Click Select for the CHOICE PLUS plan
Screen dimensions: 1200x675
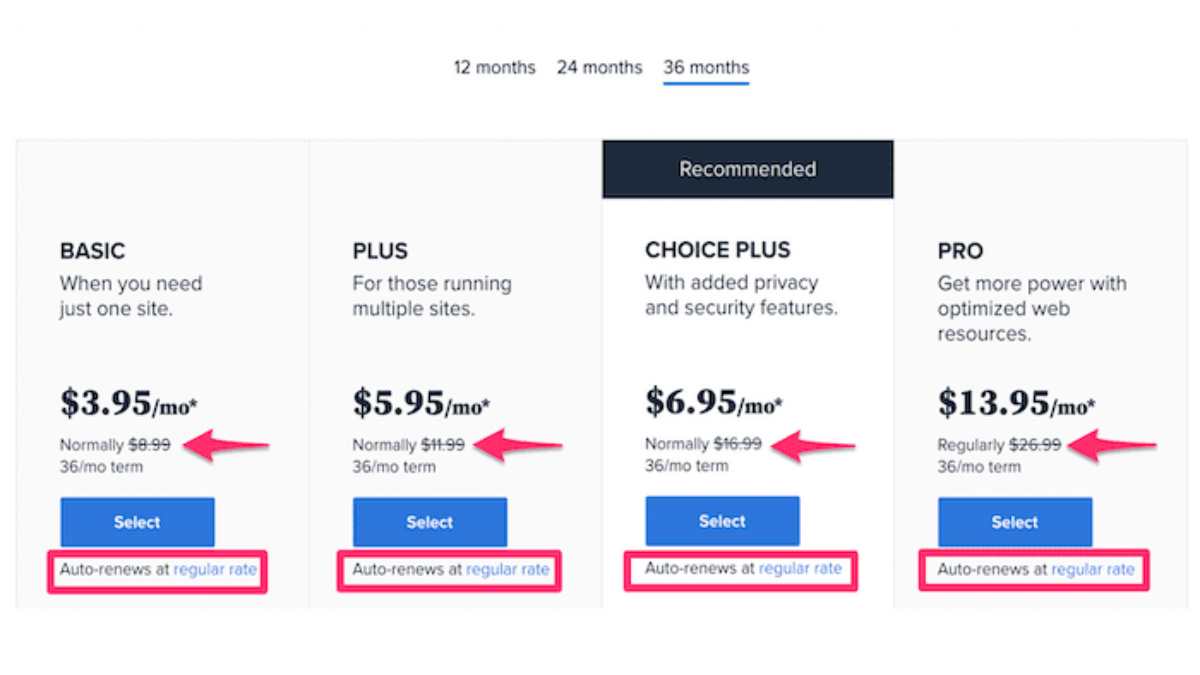[x=722, y=521]
